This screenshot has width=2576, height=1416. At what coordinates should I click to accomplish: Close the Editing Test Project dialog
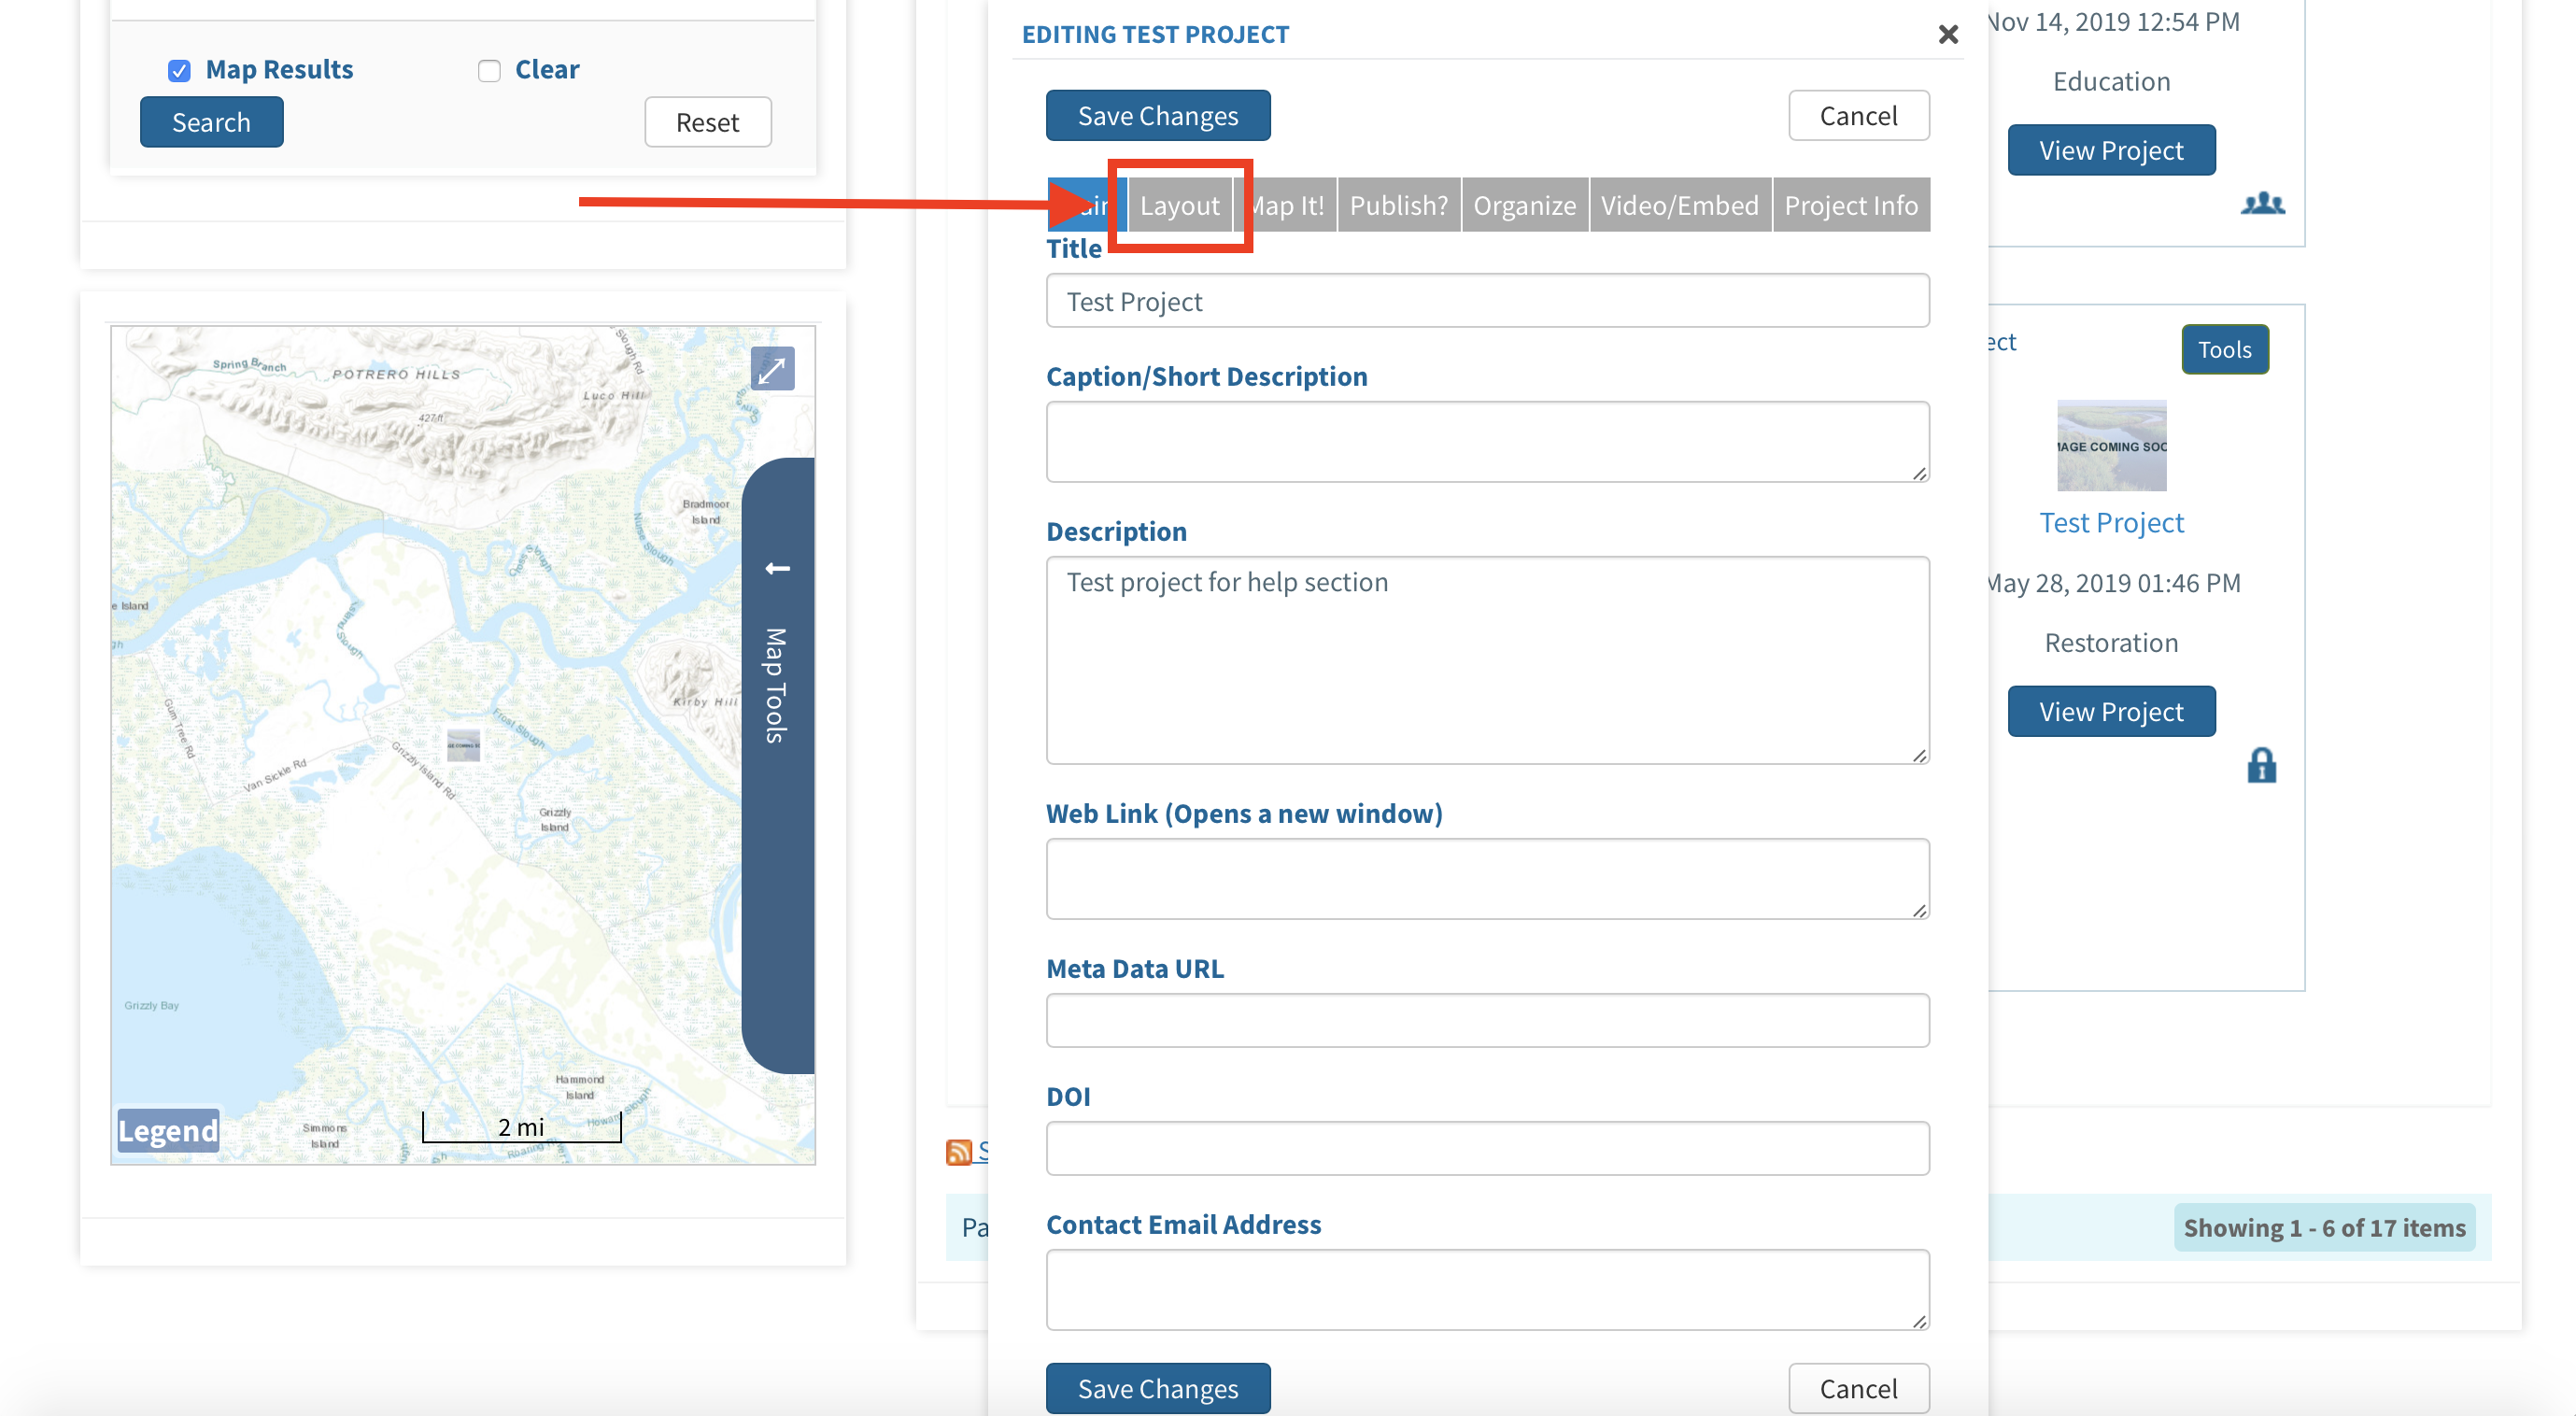(1947, 35)
